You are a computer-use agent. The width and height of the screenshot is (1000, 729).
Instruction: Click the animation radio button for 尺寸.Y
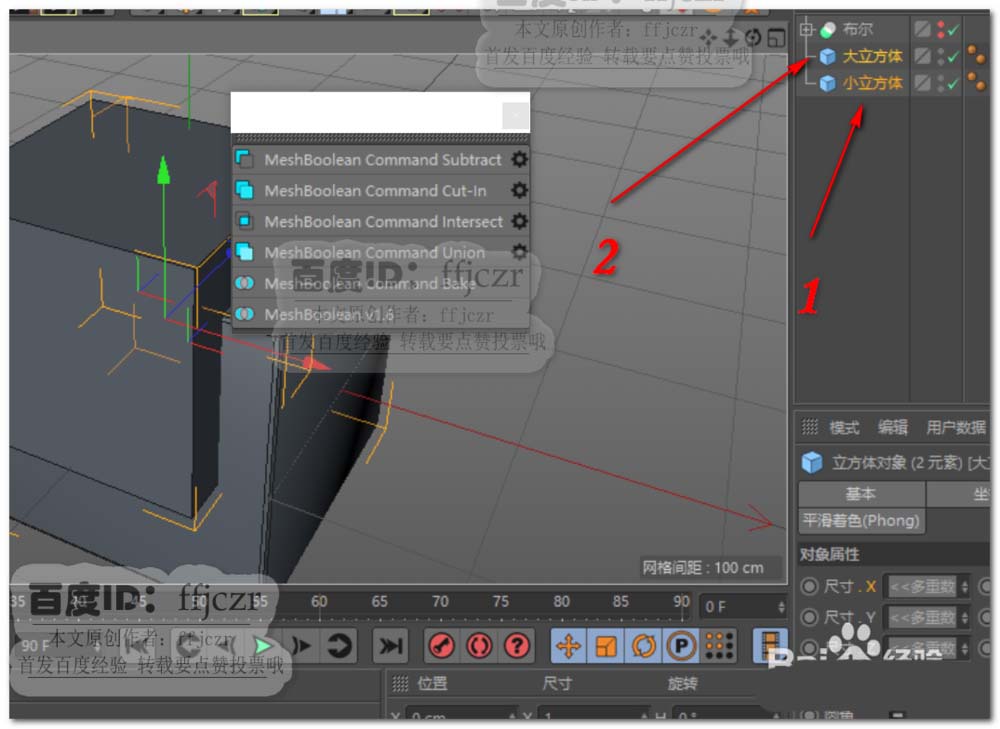pyautogui.click(x=809, y=617)
